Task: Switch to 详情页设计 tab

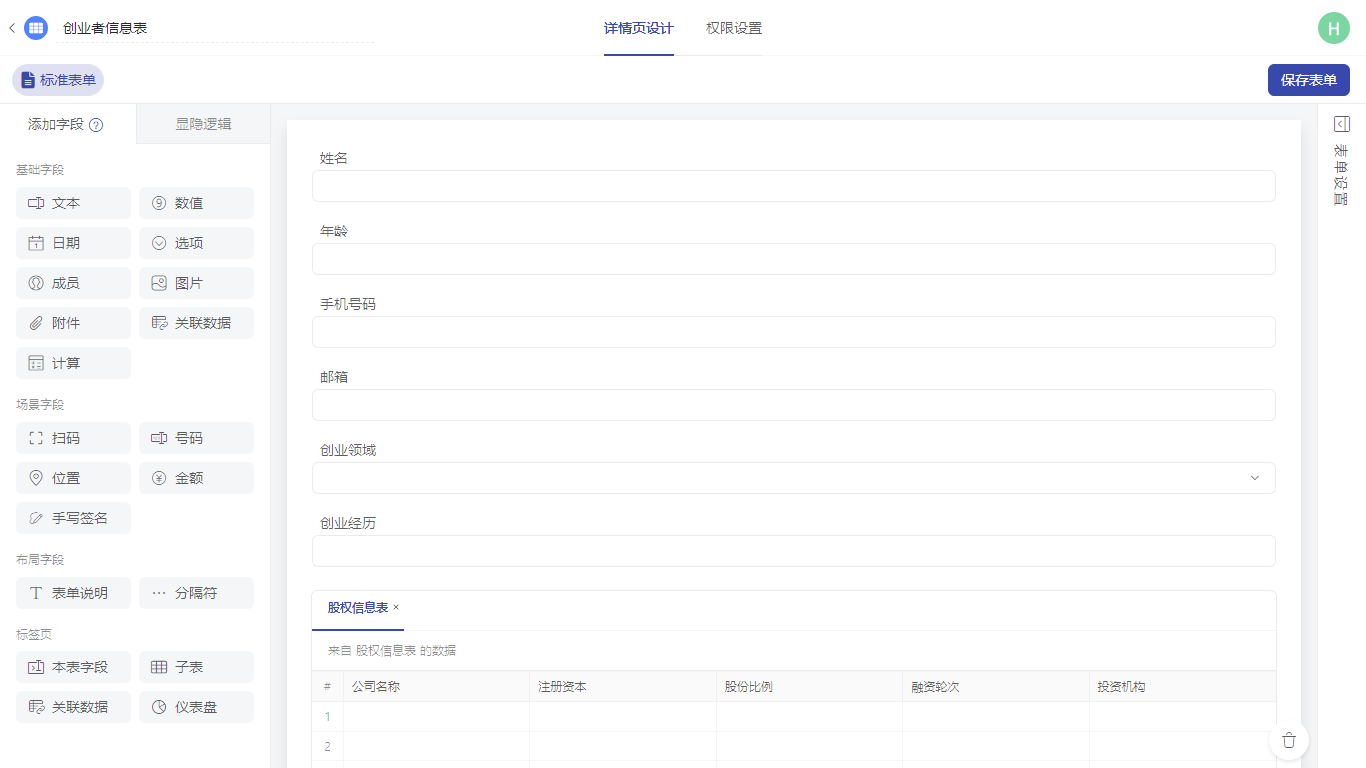Action: click(639, 28)
